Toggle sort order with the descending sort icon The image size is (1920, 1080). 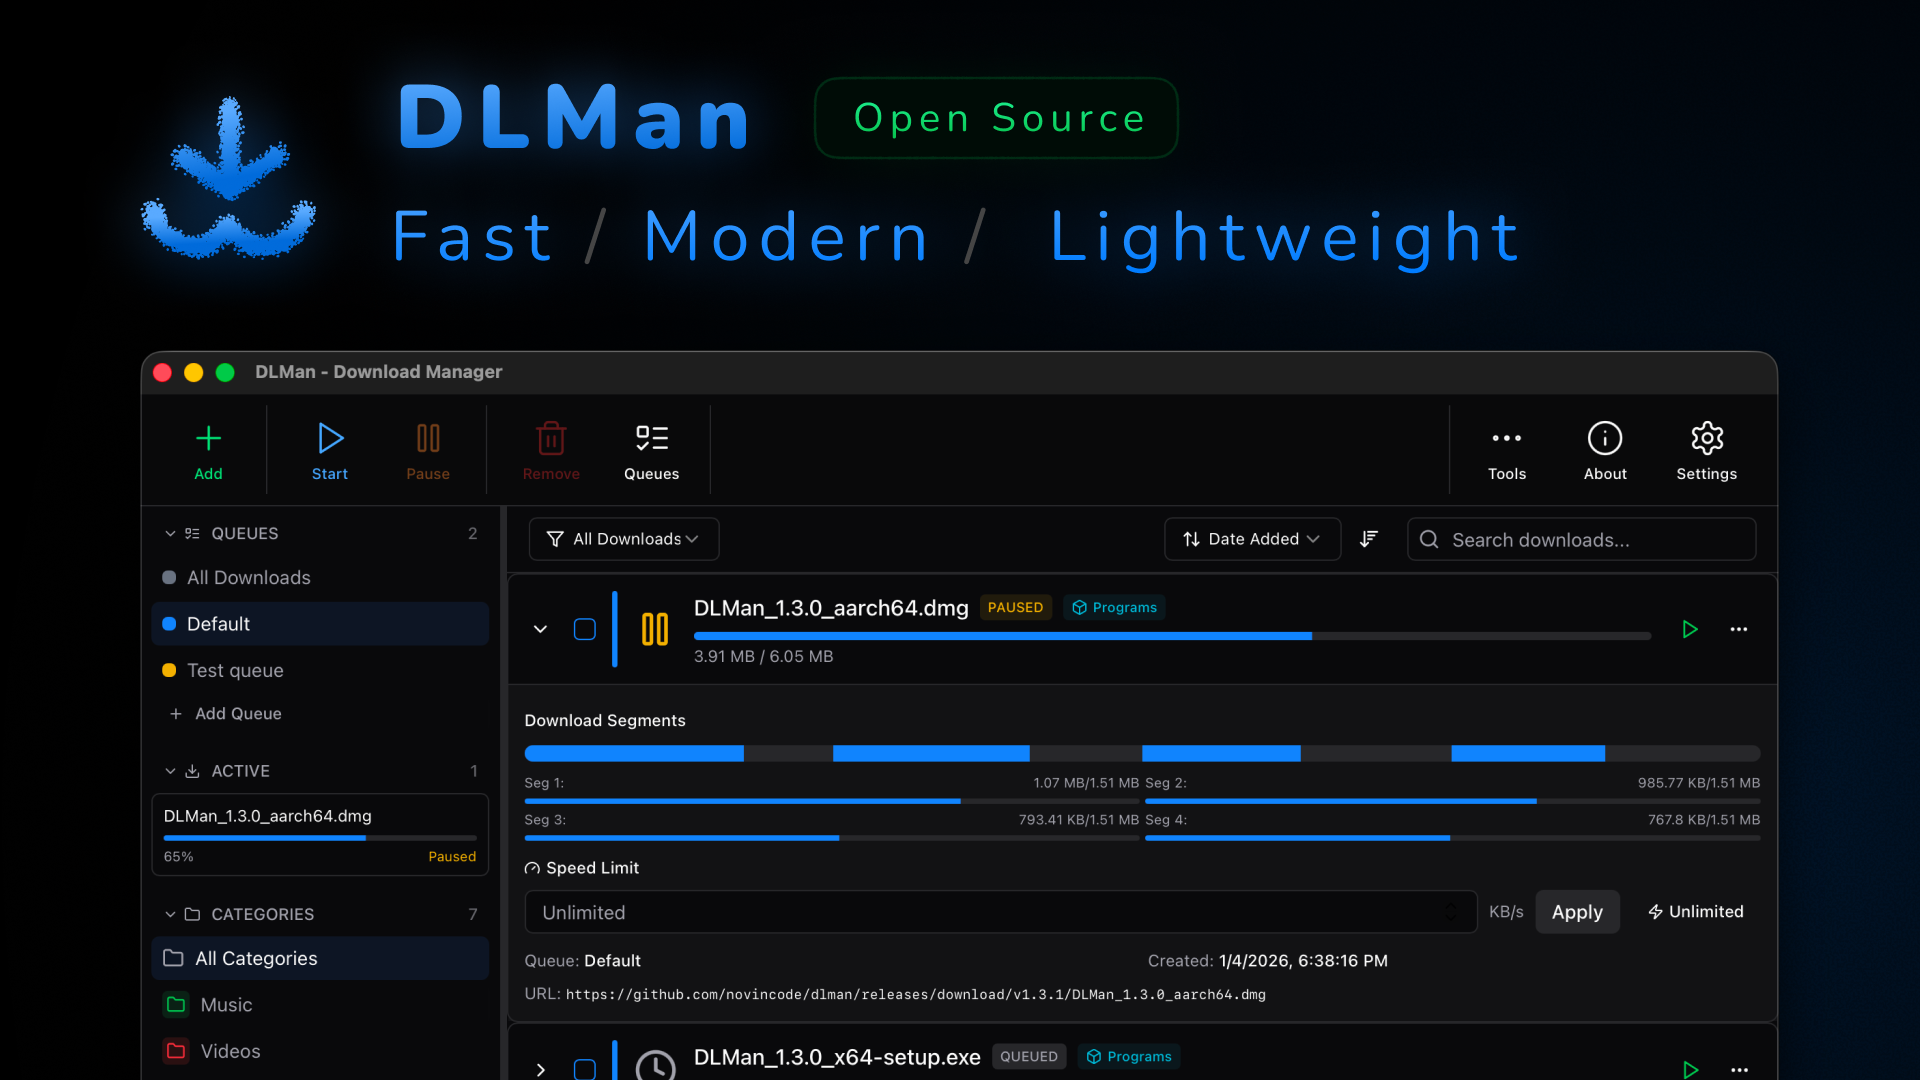click(1369, 538)
